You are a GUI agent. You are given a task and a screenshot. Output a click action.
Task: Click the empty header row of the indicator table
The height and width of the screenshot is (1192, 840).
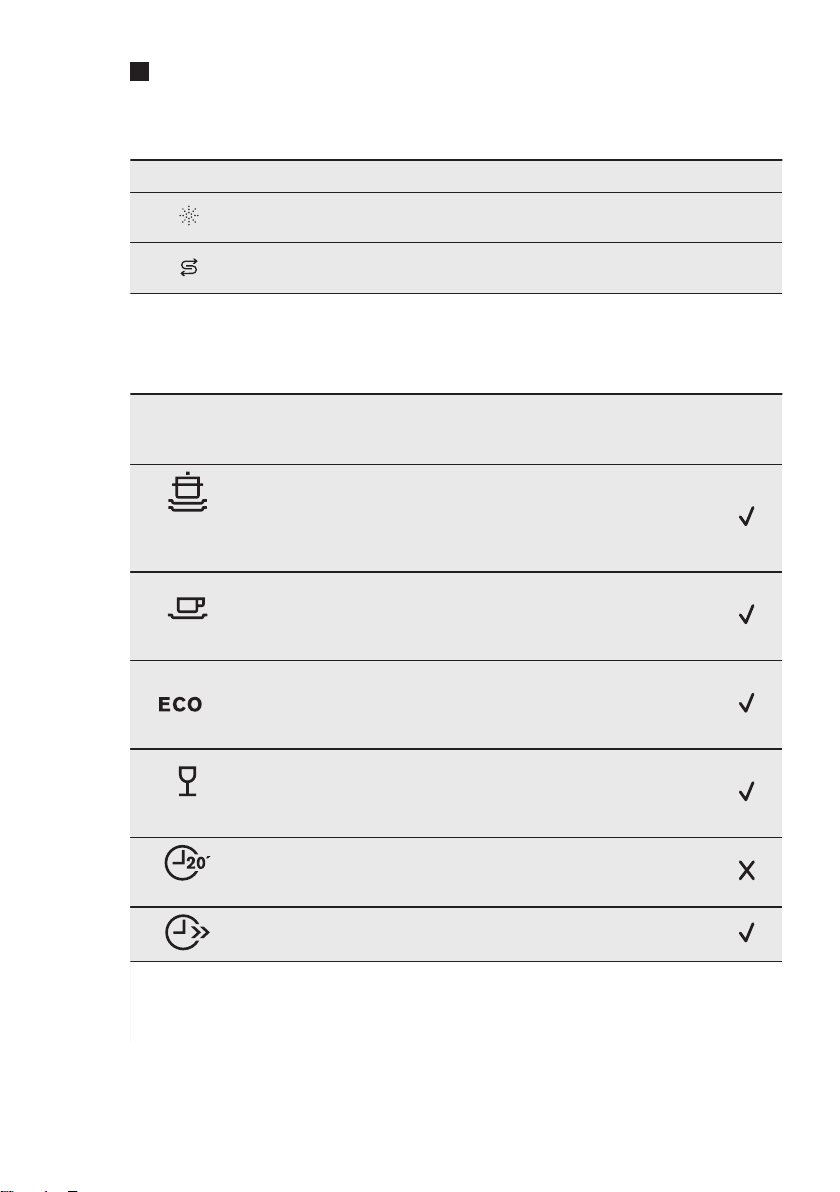pyautogui.click(x=456, y=176)
